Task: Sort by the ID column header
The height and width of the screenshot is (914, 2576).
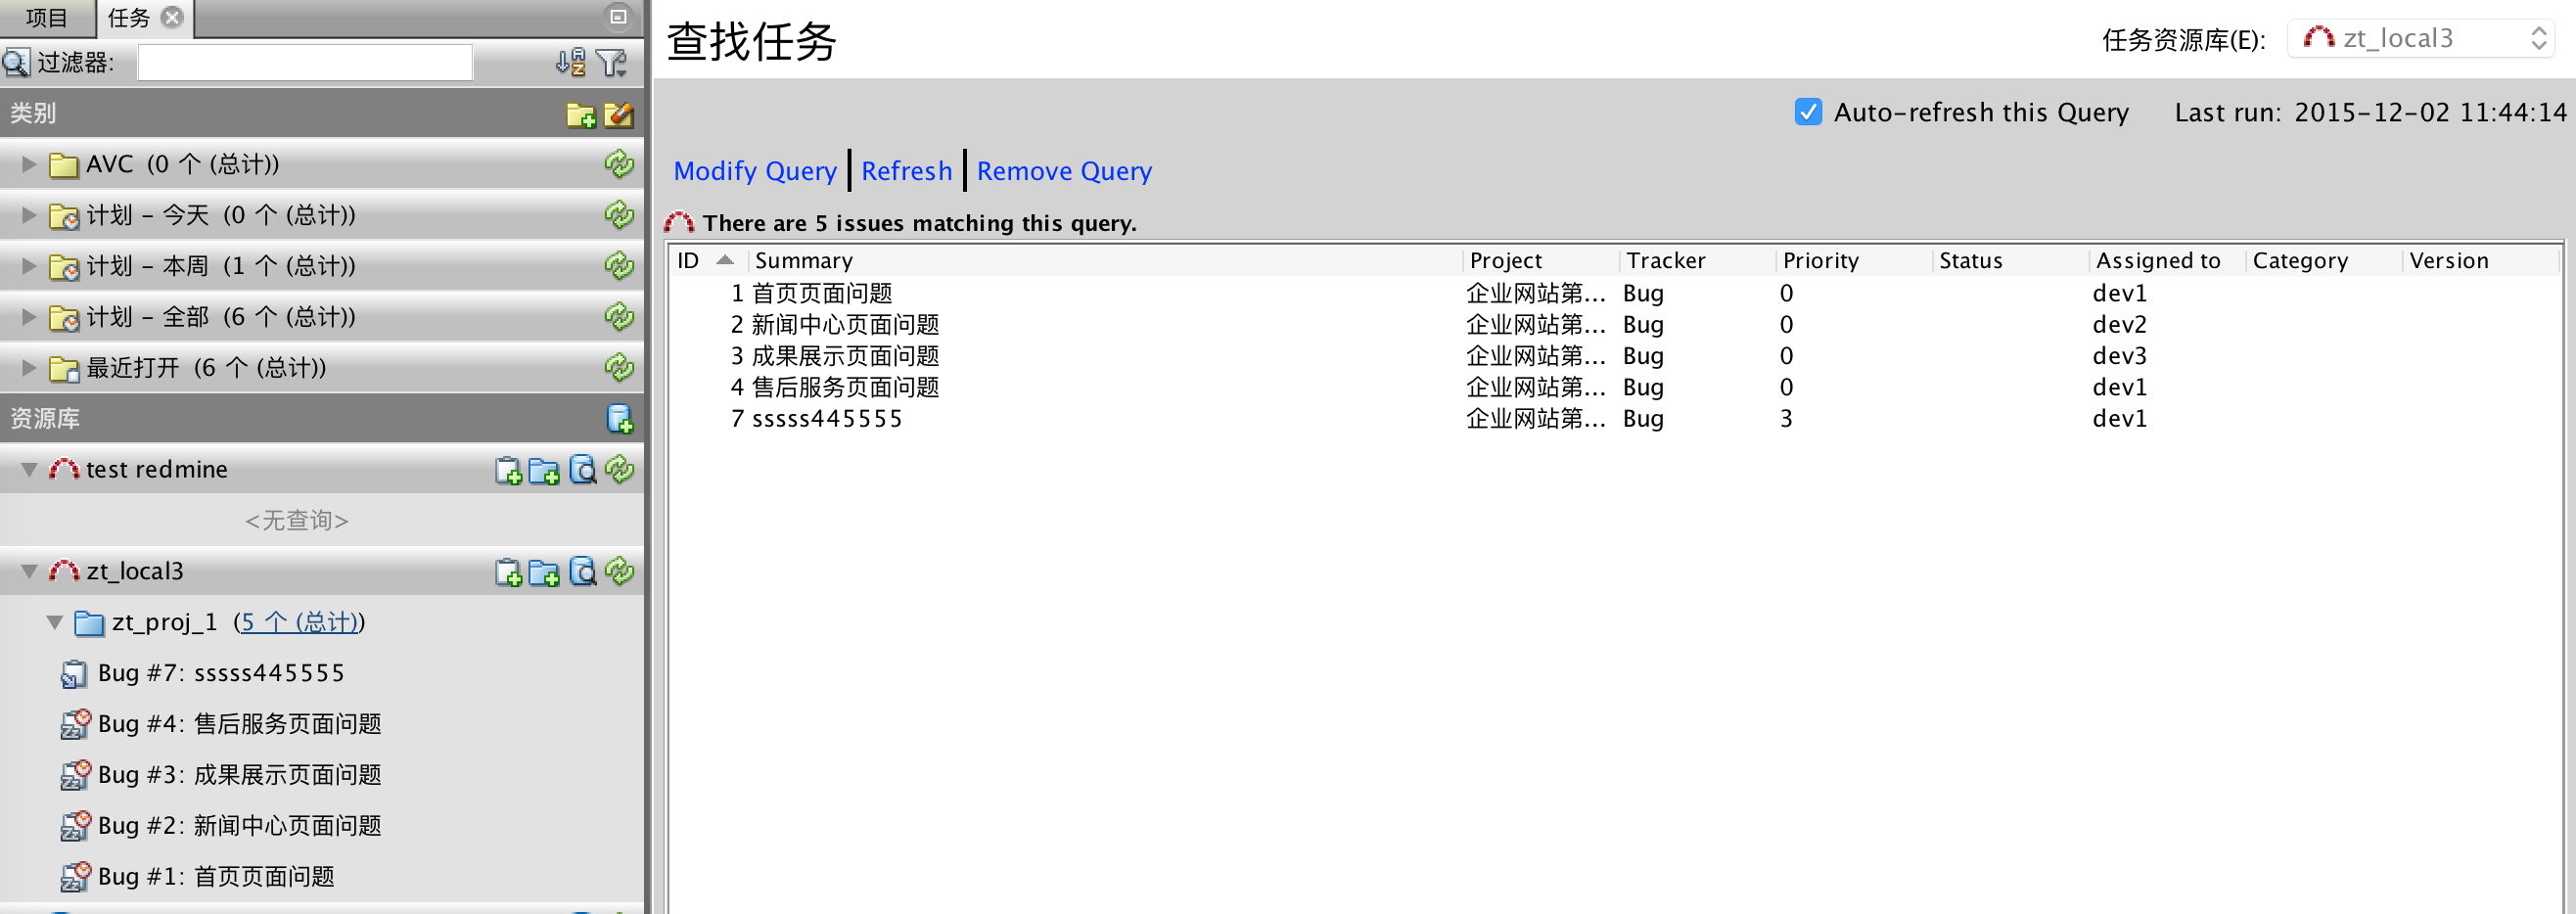Action: pyautogui.click(x=708, y=261)
